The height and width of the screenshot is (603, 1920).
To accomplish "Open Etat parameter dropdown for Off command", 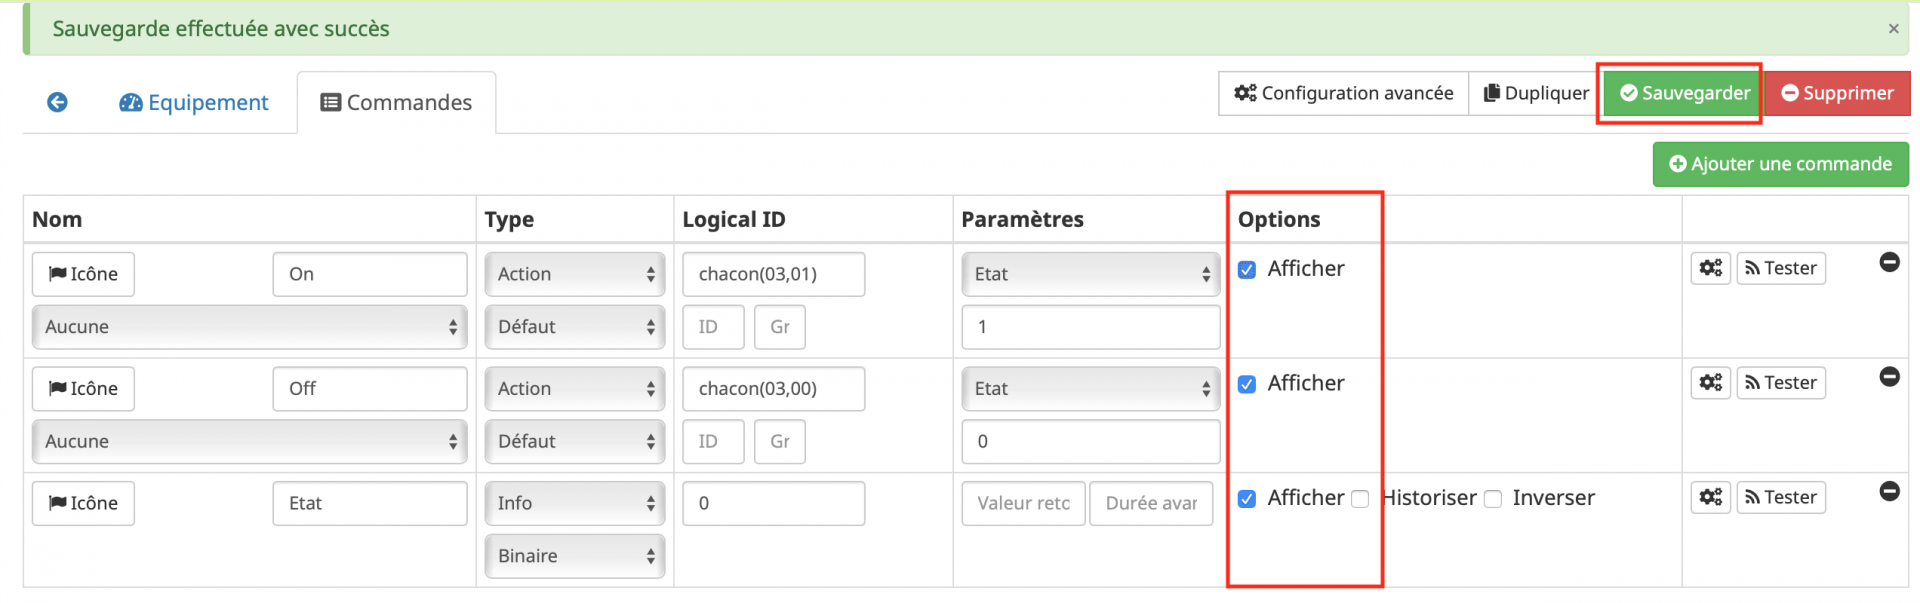I will 1090,389.
